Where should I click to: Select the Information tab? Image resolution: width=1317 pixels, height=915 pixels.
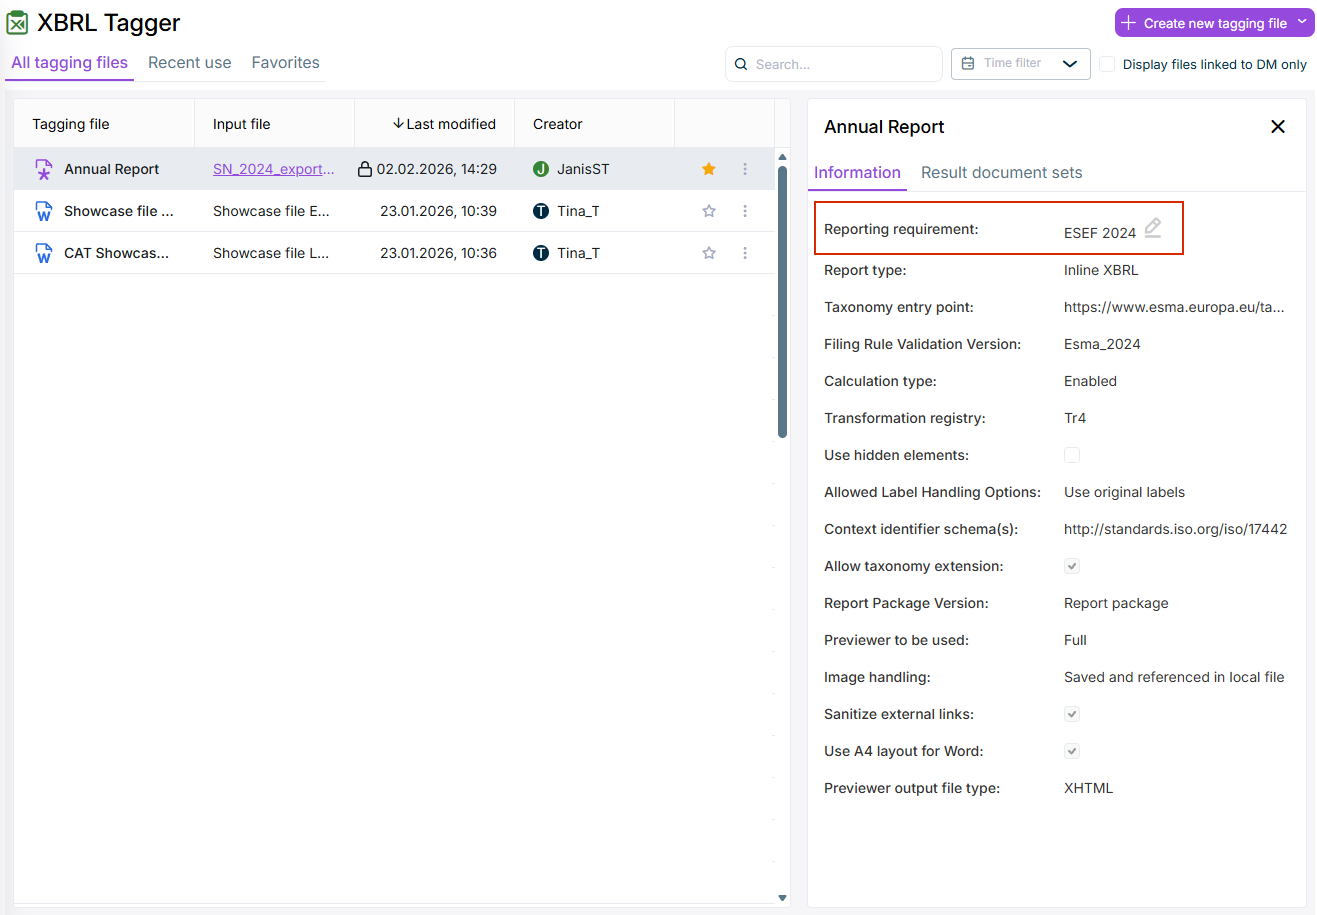pos(857,172)
